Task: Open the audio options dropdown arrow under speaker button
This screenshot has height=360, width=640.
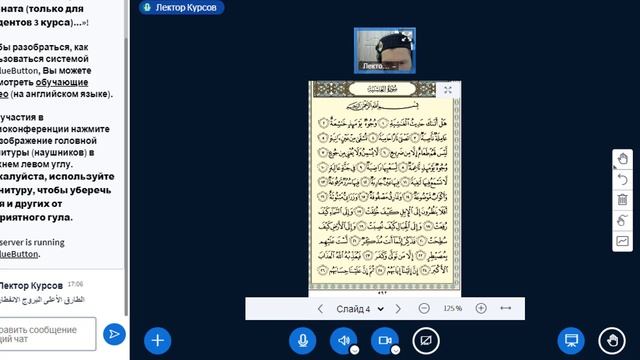Action: tap(355, 350)
